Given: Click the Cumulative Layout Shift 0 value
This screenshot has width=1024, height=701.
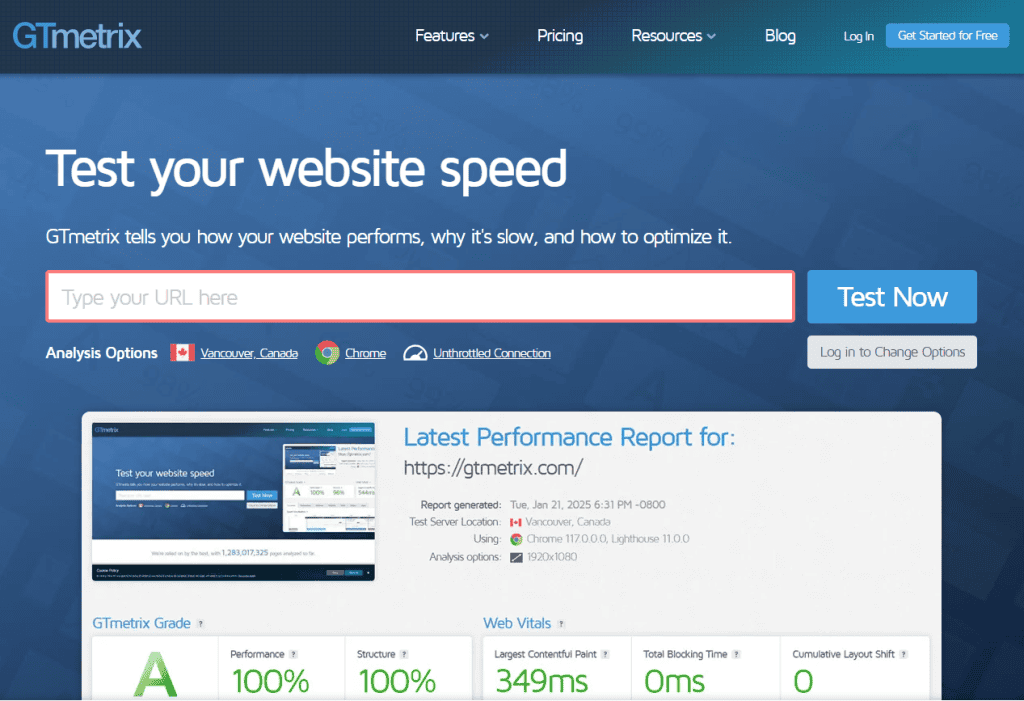Looking at the screenshot, I should coord(803,681).
